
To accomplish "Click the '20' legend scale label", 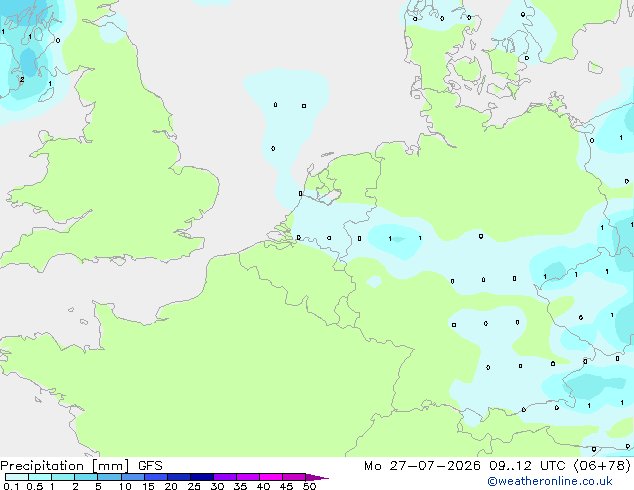I will (171, 486).
